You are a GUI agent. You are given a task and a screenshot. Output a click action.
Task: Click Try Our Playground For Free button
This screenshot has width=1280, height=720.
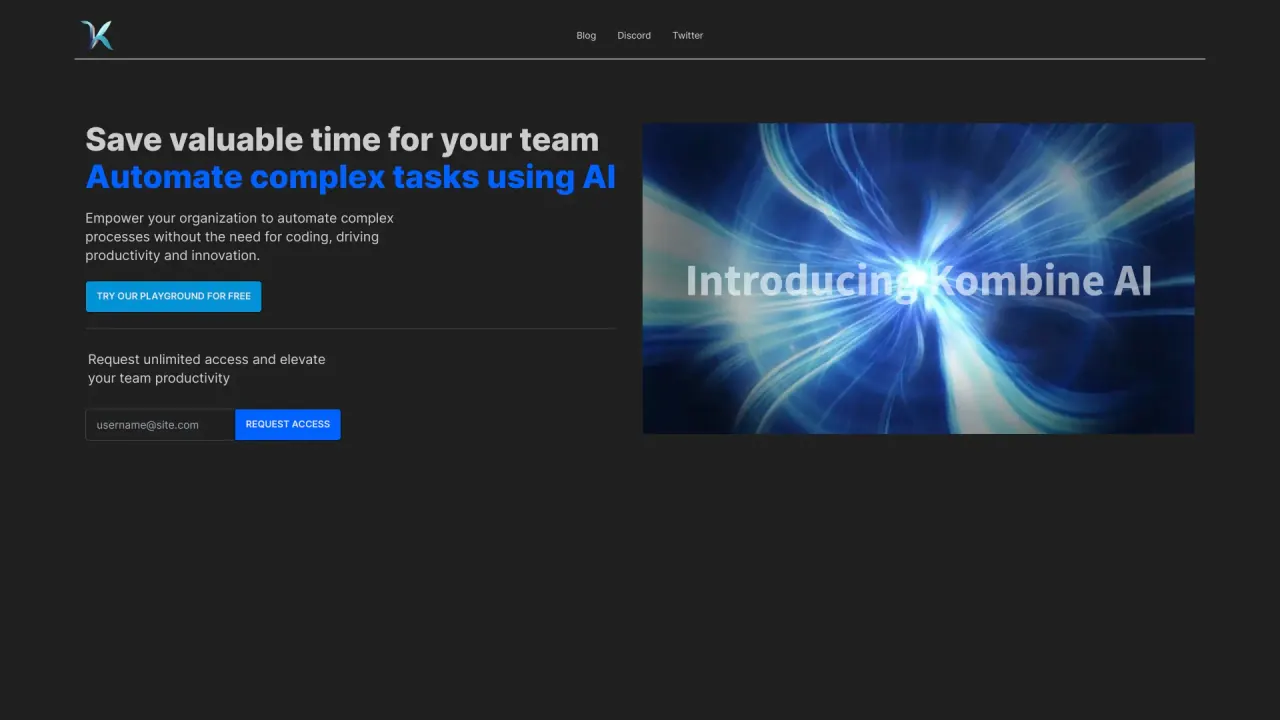(x=173, y=297)
